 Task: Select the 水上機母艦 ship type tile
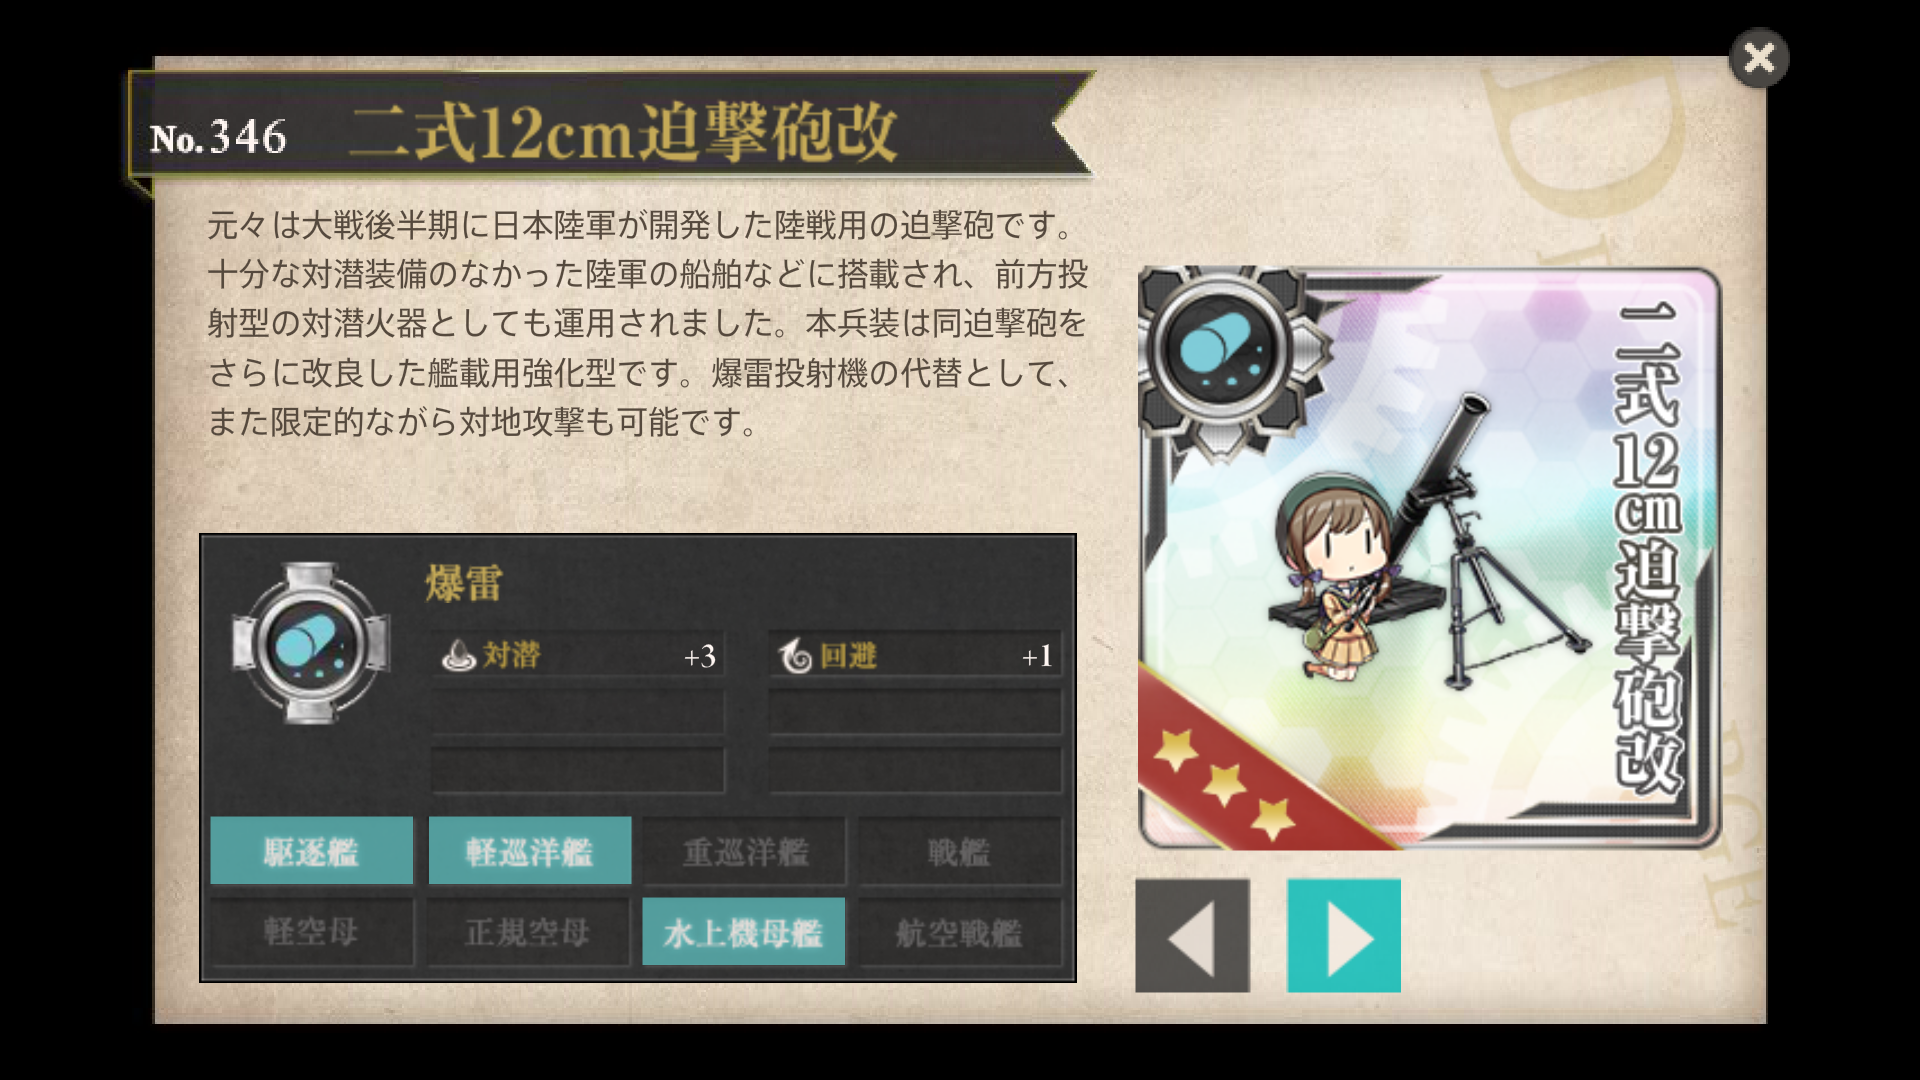point(744,932)
